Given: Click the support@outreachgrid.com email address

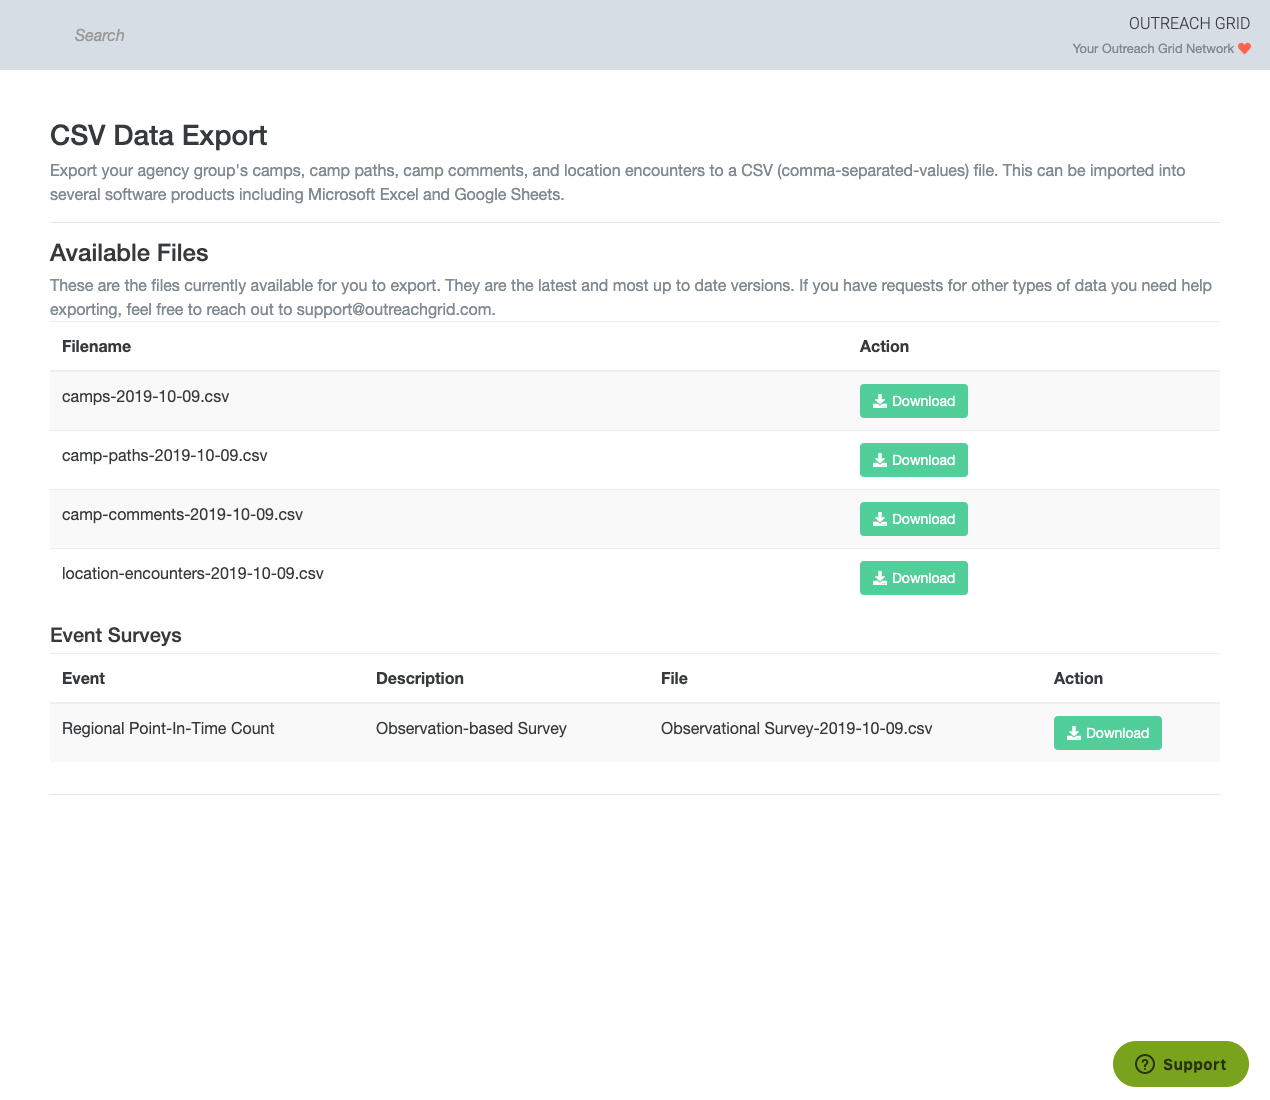Looking at the screenshot, I should (x=394, y=309).
